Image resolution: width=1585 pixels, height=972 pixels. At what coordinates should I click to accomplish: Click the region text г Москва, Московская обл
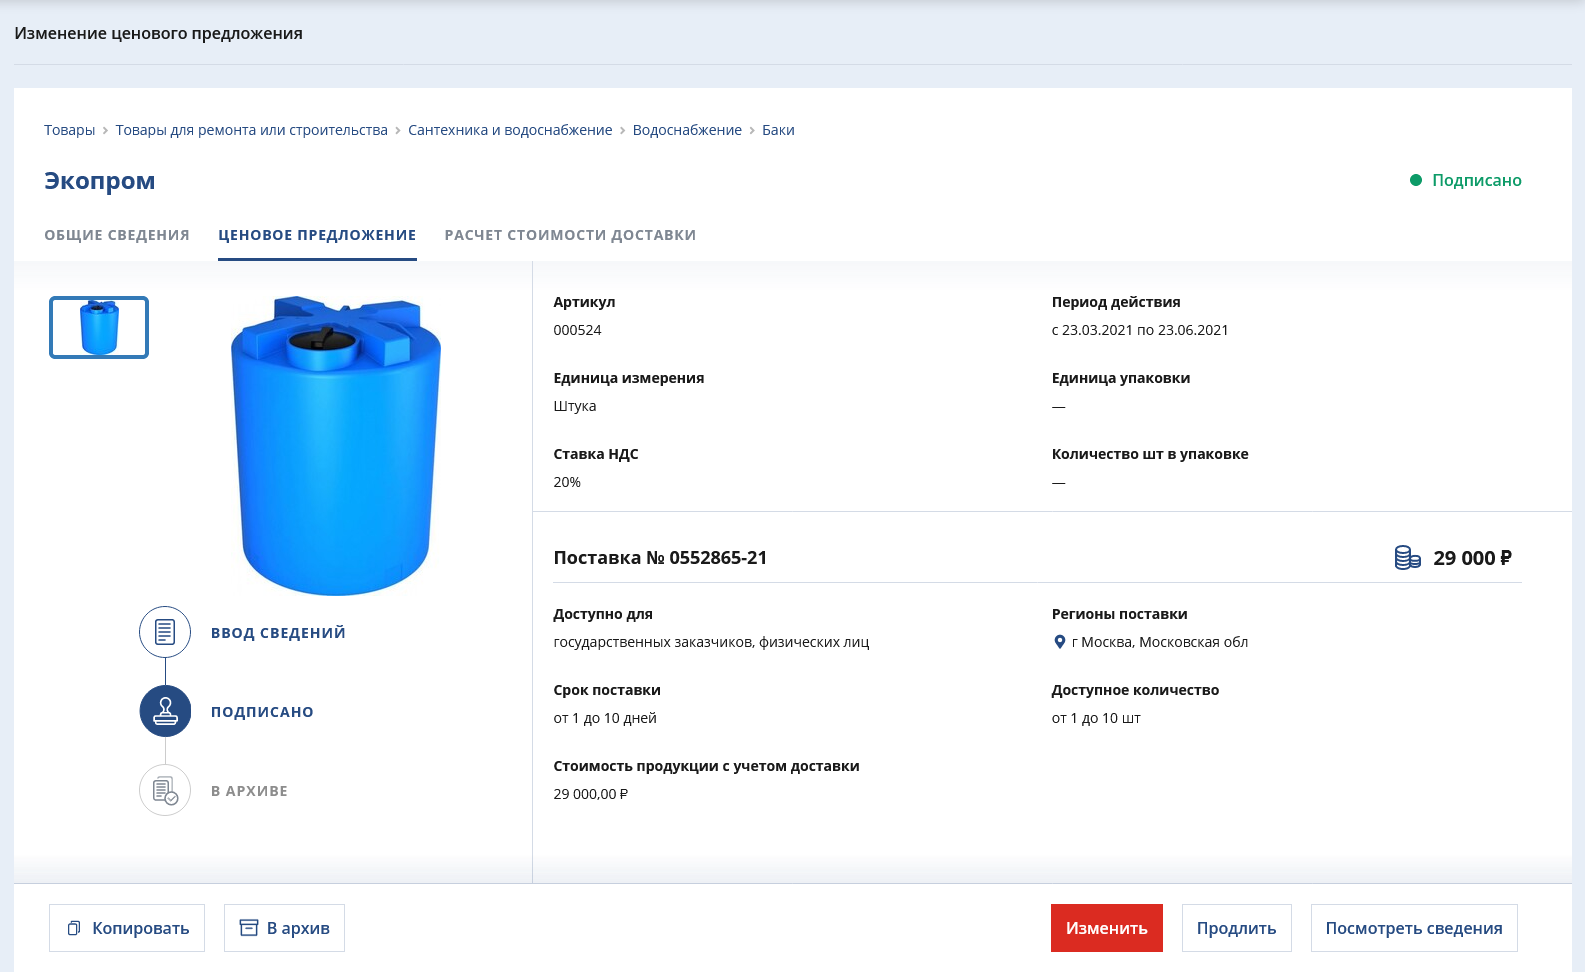tap(1160, 642)
